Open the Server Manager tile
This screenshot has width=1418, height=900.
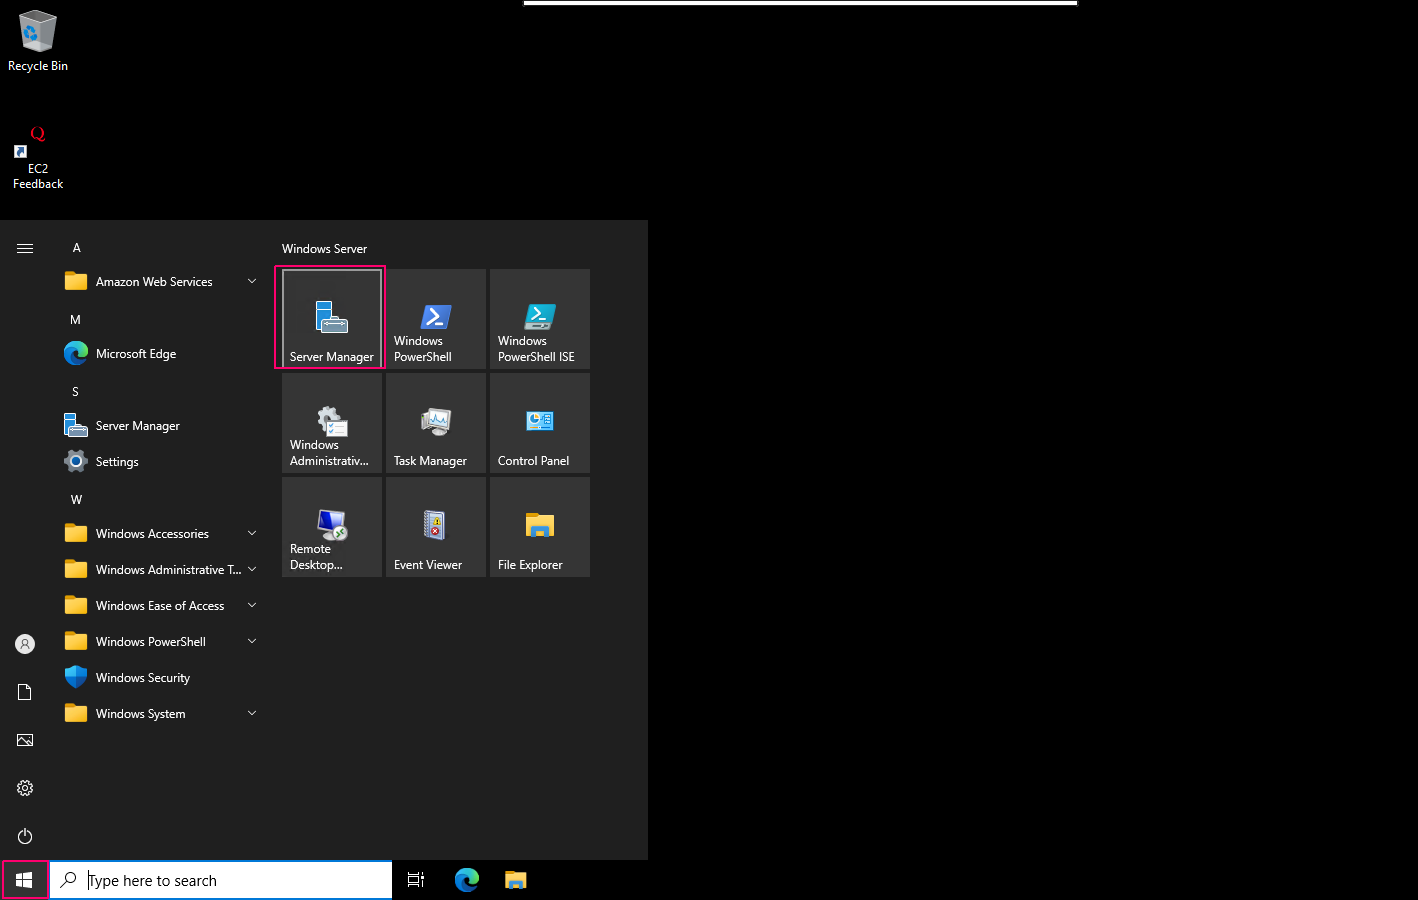[332, 319]
